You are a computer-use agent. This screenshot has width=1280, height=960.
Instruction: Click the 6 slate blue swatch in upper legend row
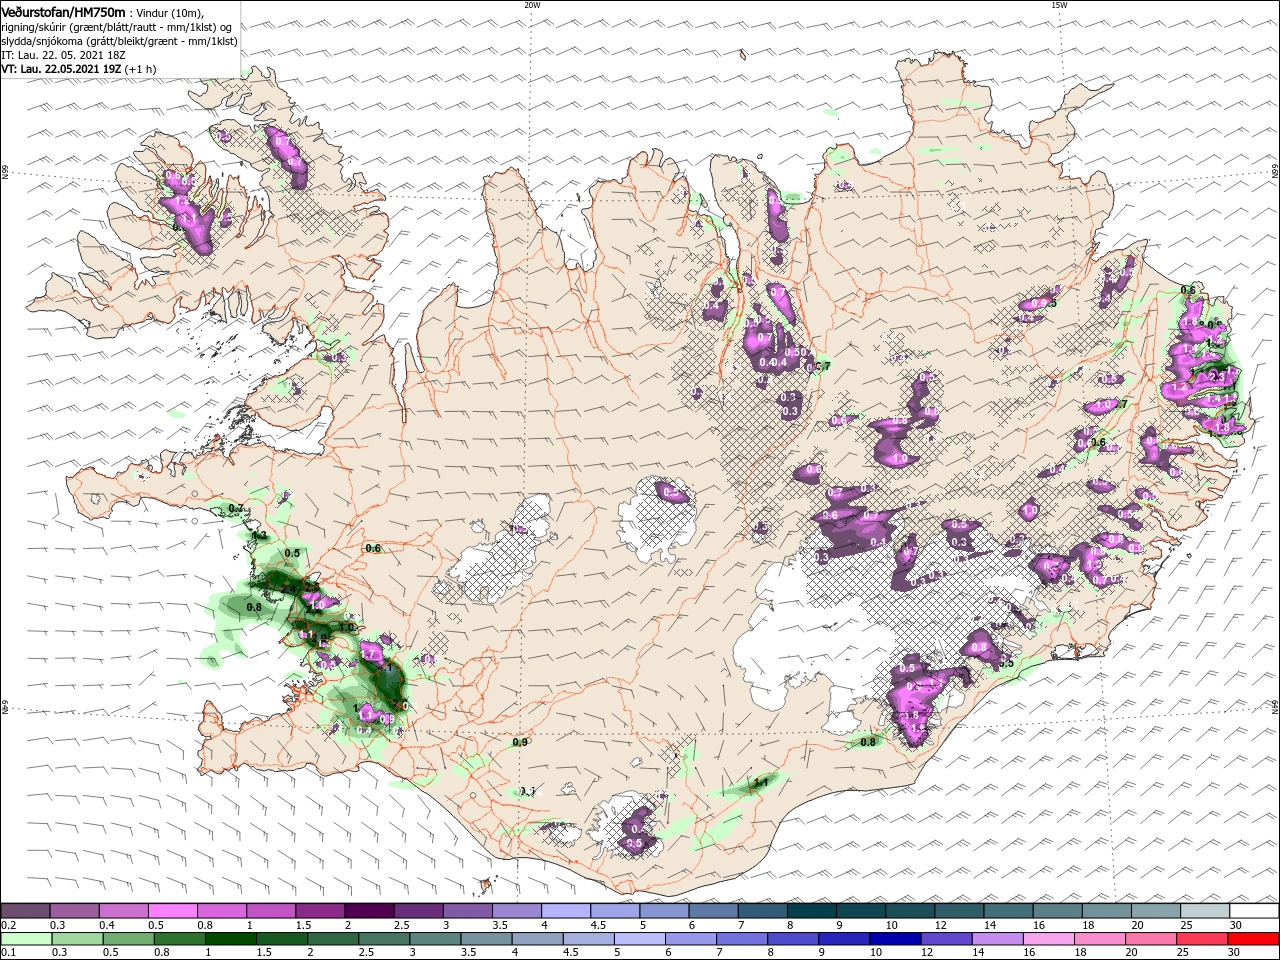[714, 911]
